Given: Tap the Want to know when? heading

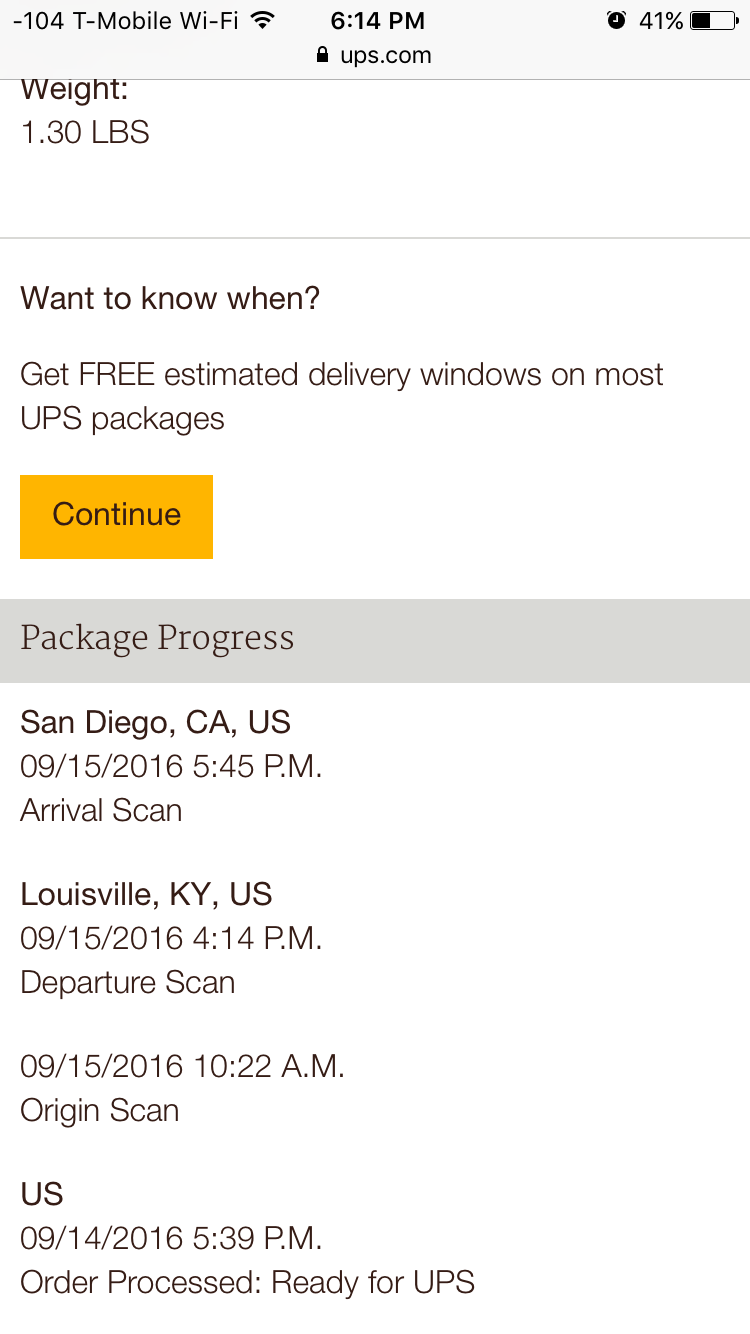Looking at the screenshot, I should coord(170,298).
